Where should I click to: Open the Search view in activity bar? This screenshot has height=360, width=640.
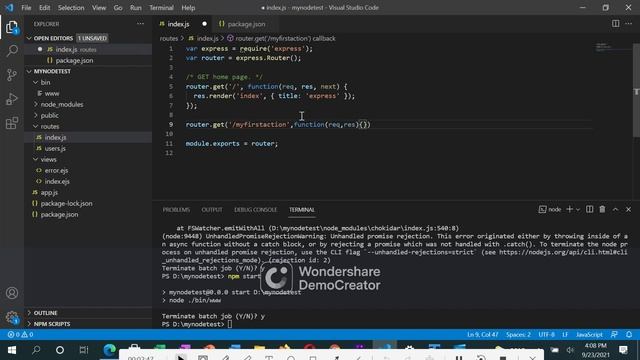(12, 51)
